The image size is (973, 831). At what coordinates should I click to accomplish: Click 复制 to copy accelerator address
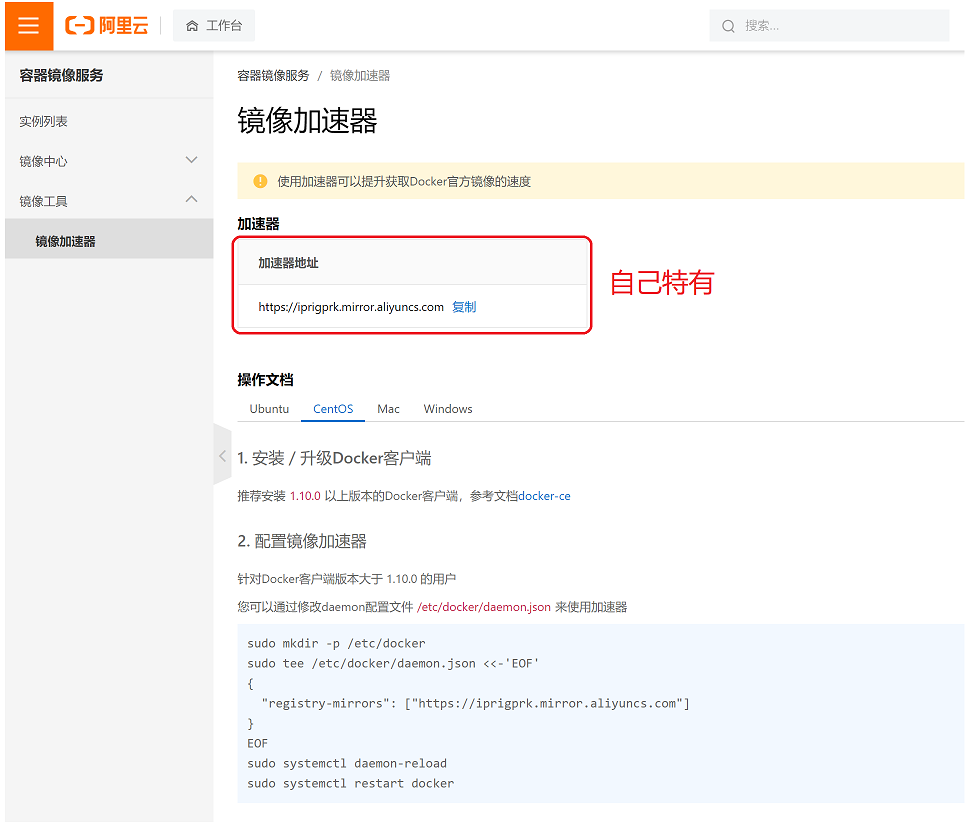coord(464,307)
